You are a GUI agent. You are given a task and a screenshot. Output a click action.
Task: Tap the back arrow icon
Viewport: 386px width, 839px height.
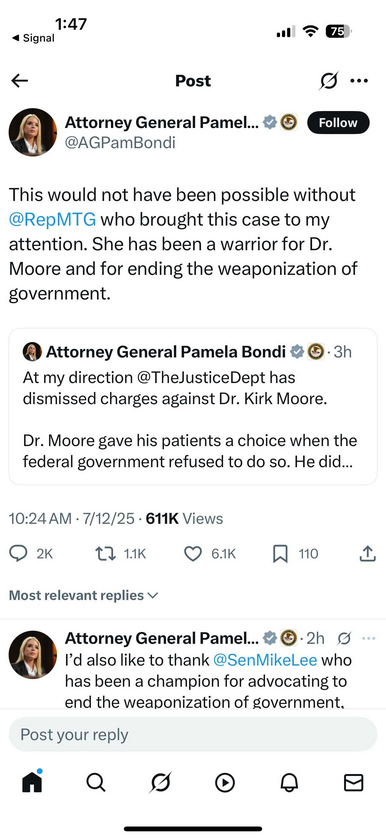20,81
